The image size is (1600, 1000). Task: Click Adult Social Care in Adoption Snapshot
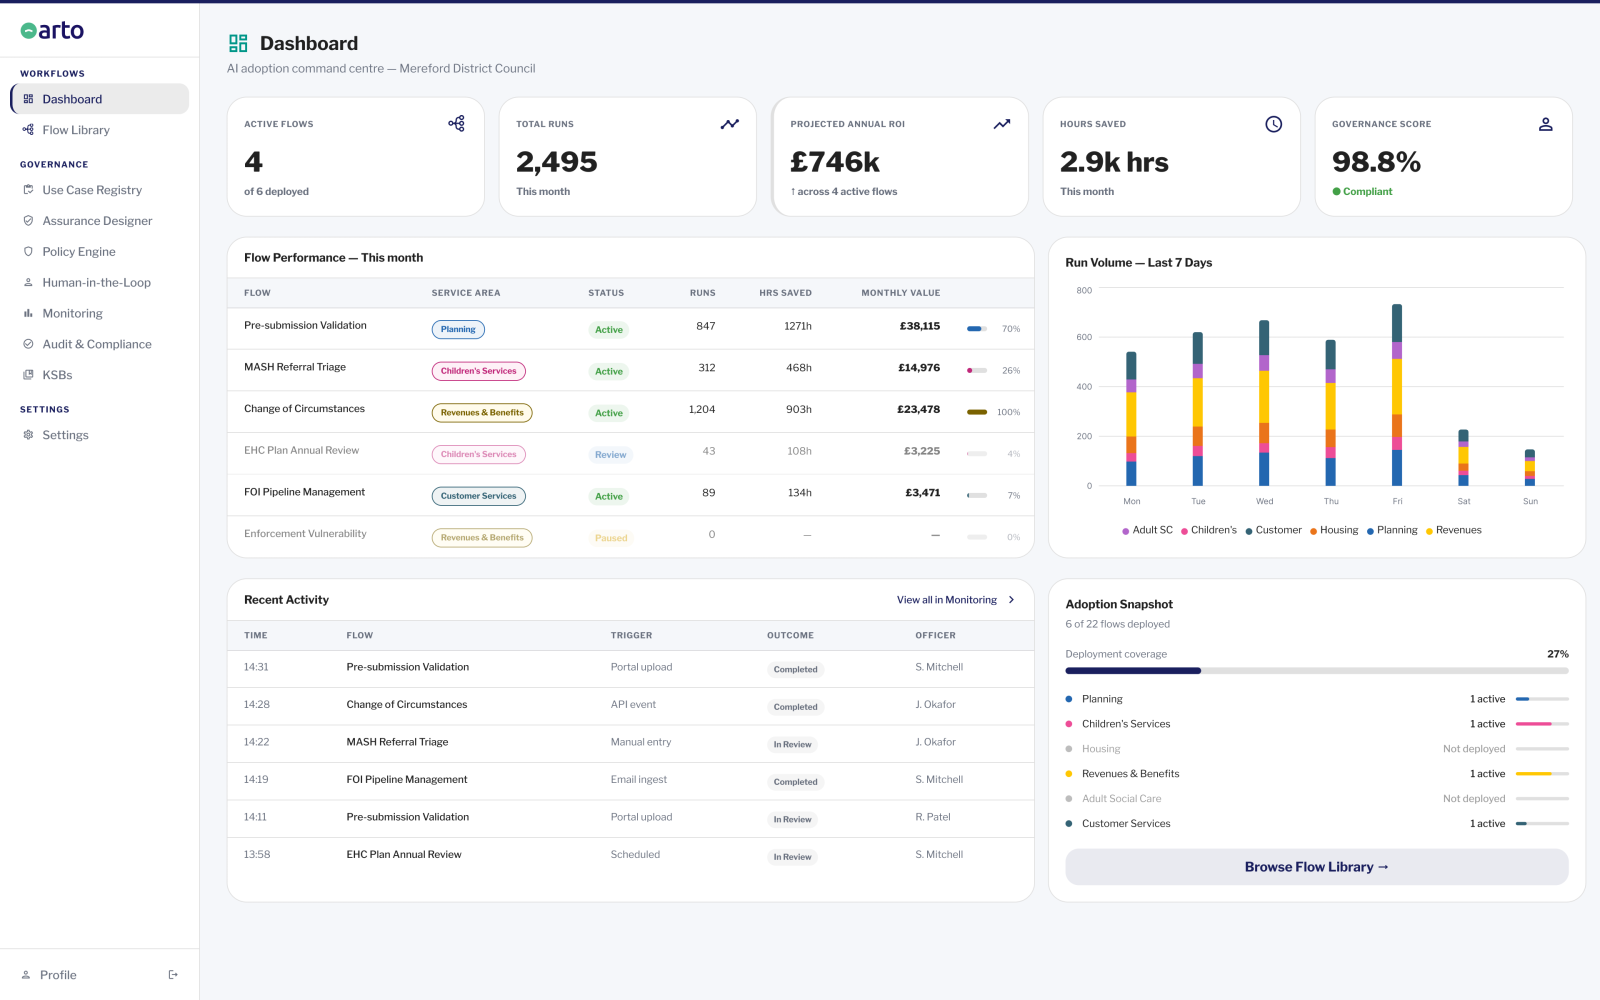click(x=1121, y=799)
